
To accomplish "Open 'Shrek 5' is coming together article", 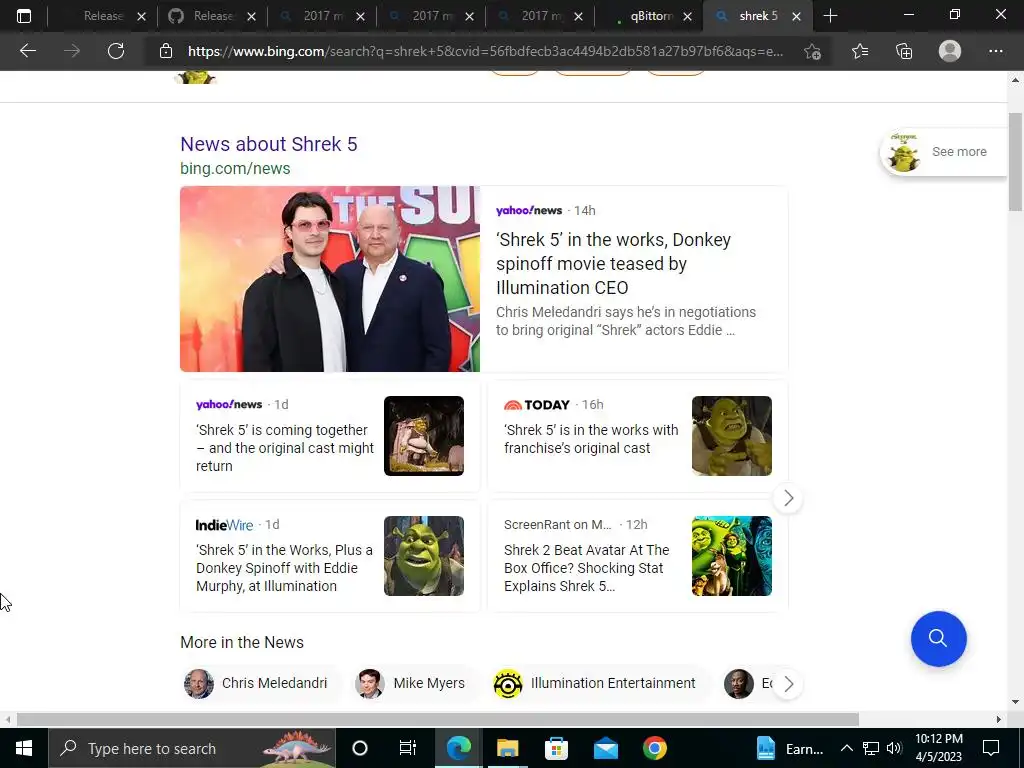I will [x=285, y=448].
